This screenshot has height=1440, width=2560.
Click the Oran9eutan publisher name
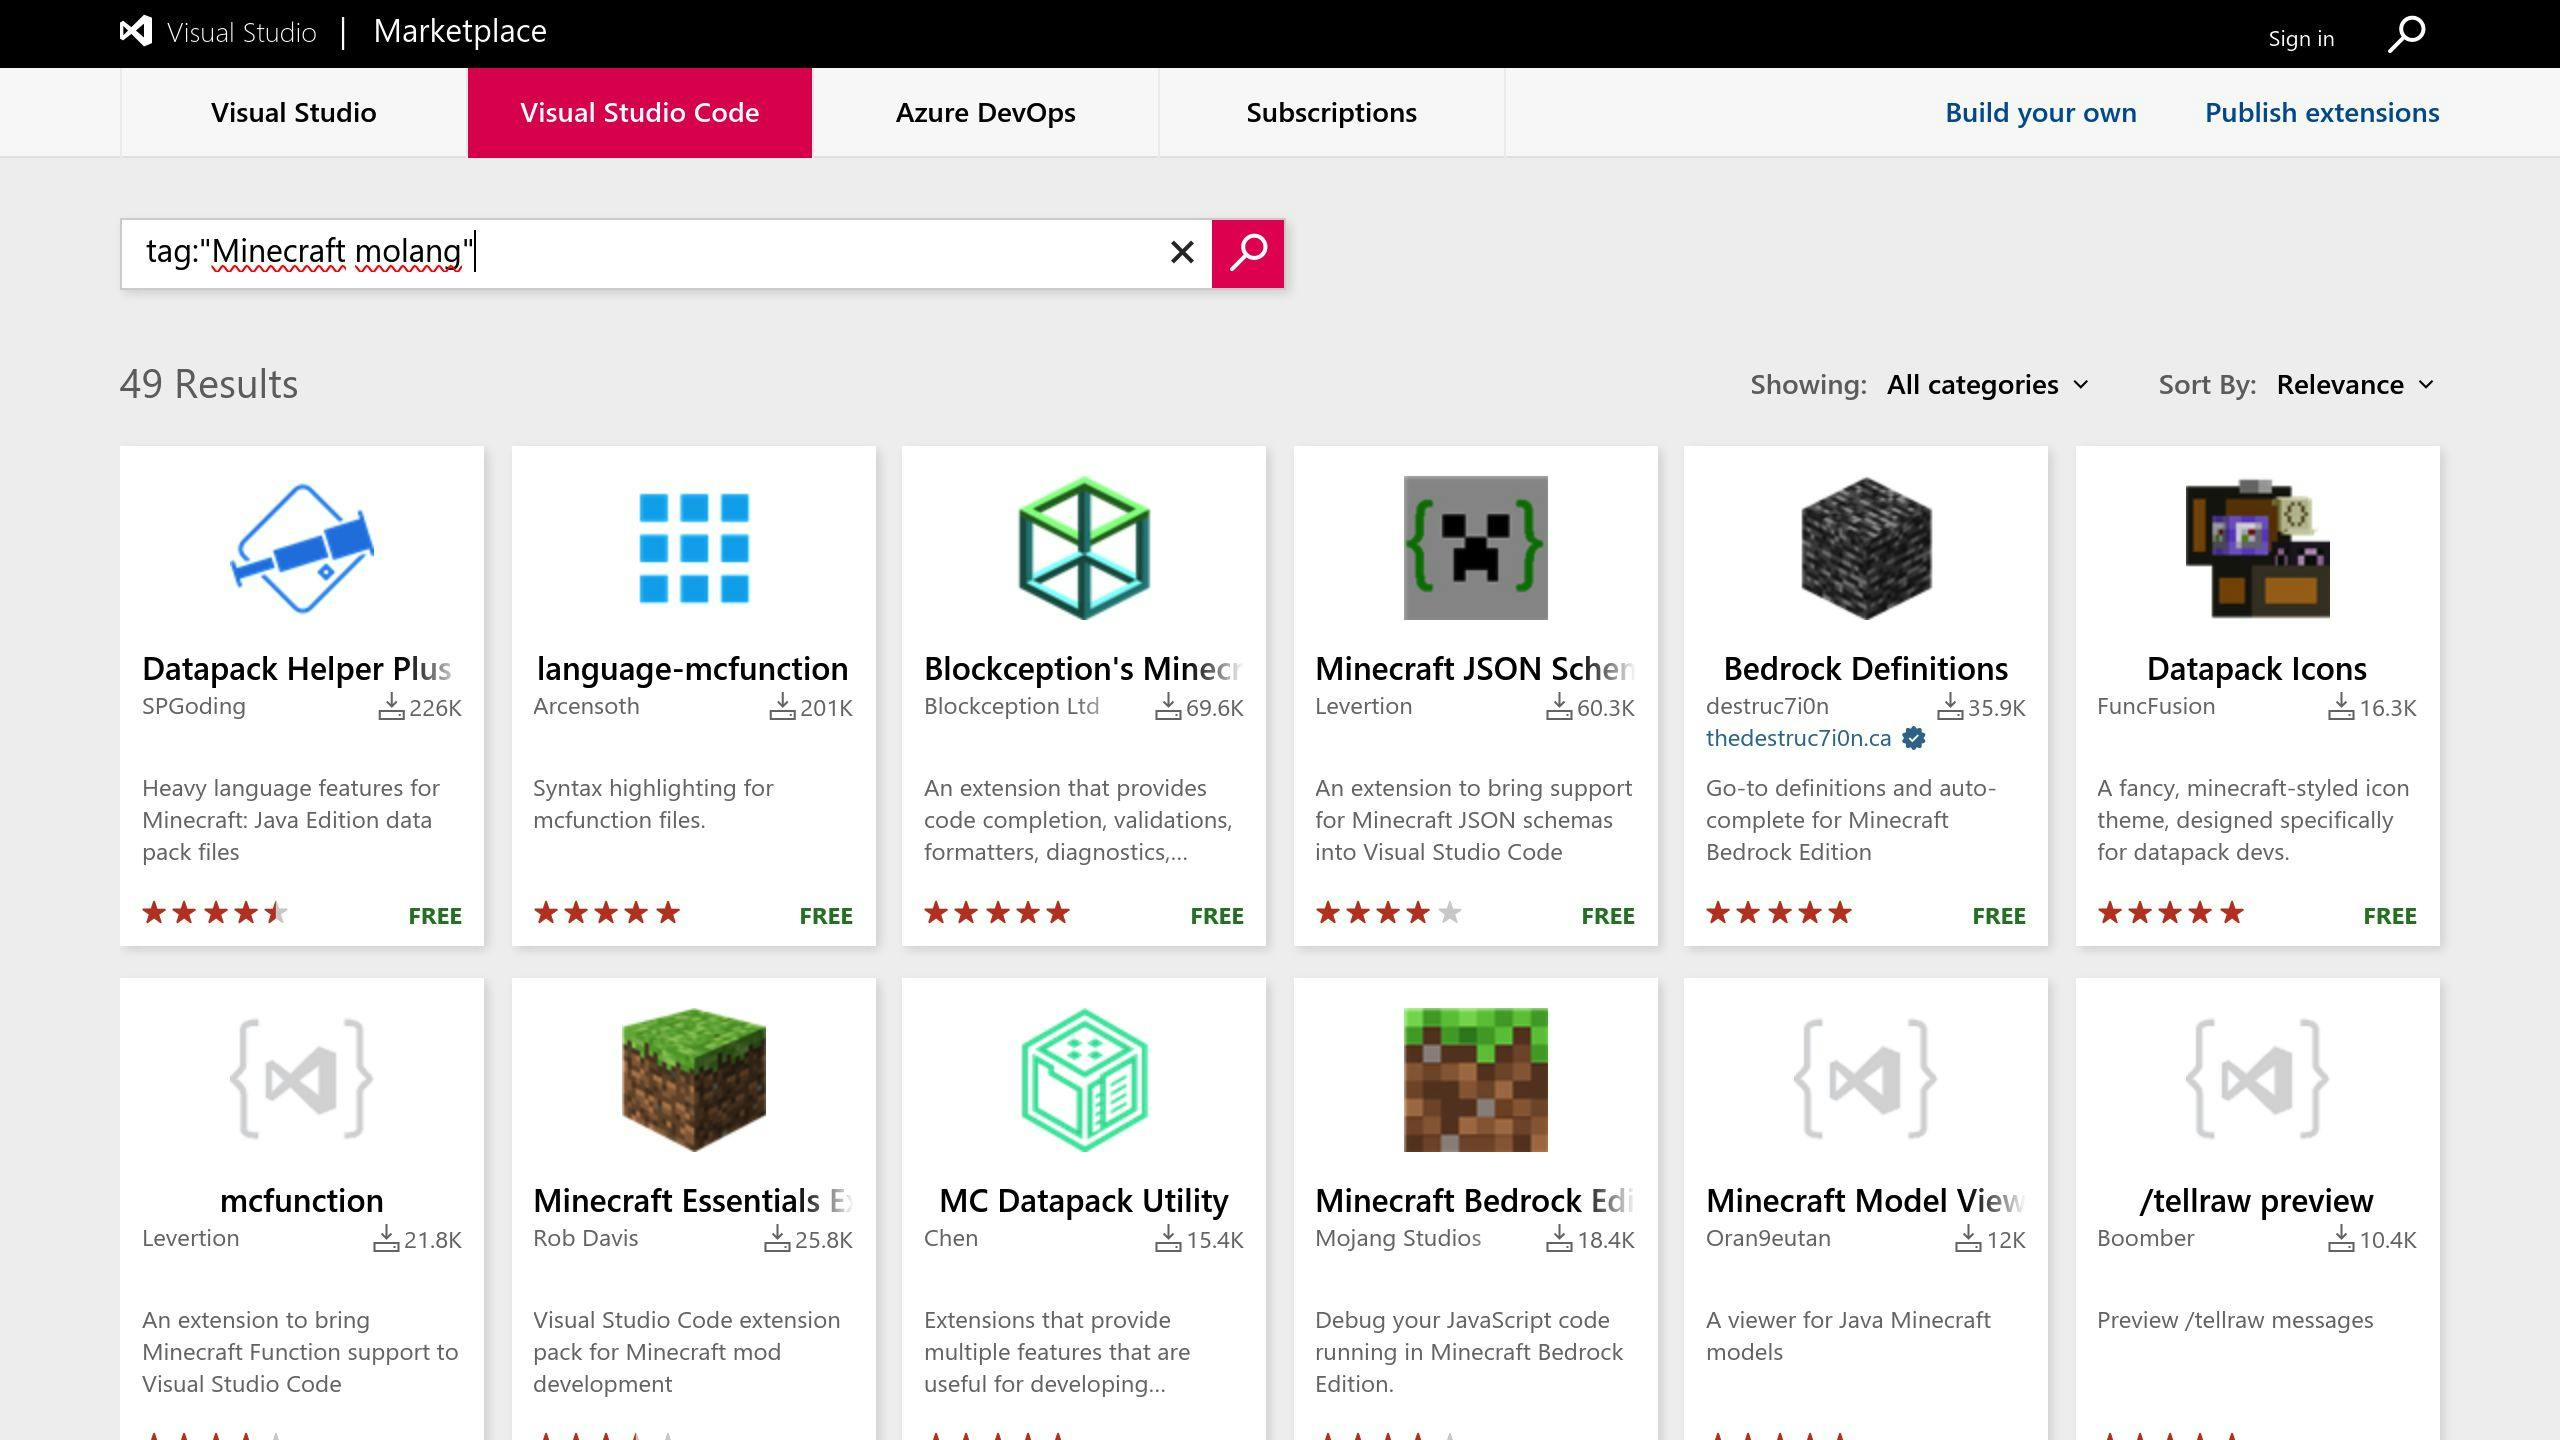(1768, 1238)
